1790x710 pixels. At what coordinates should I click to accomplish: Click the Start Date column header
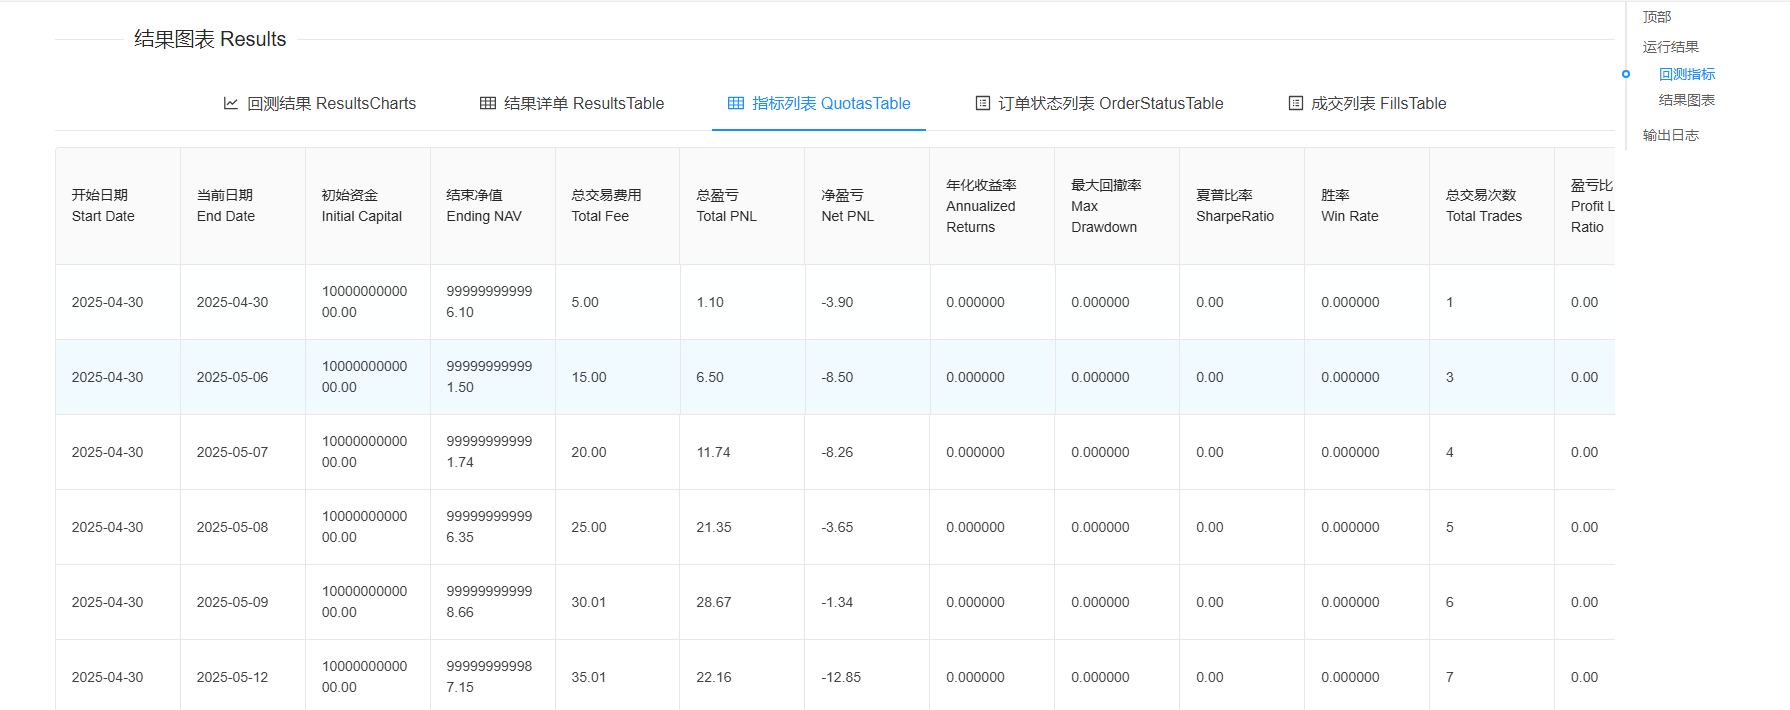(103, 206)
